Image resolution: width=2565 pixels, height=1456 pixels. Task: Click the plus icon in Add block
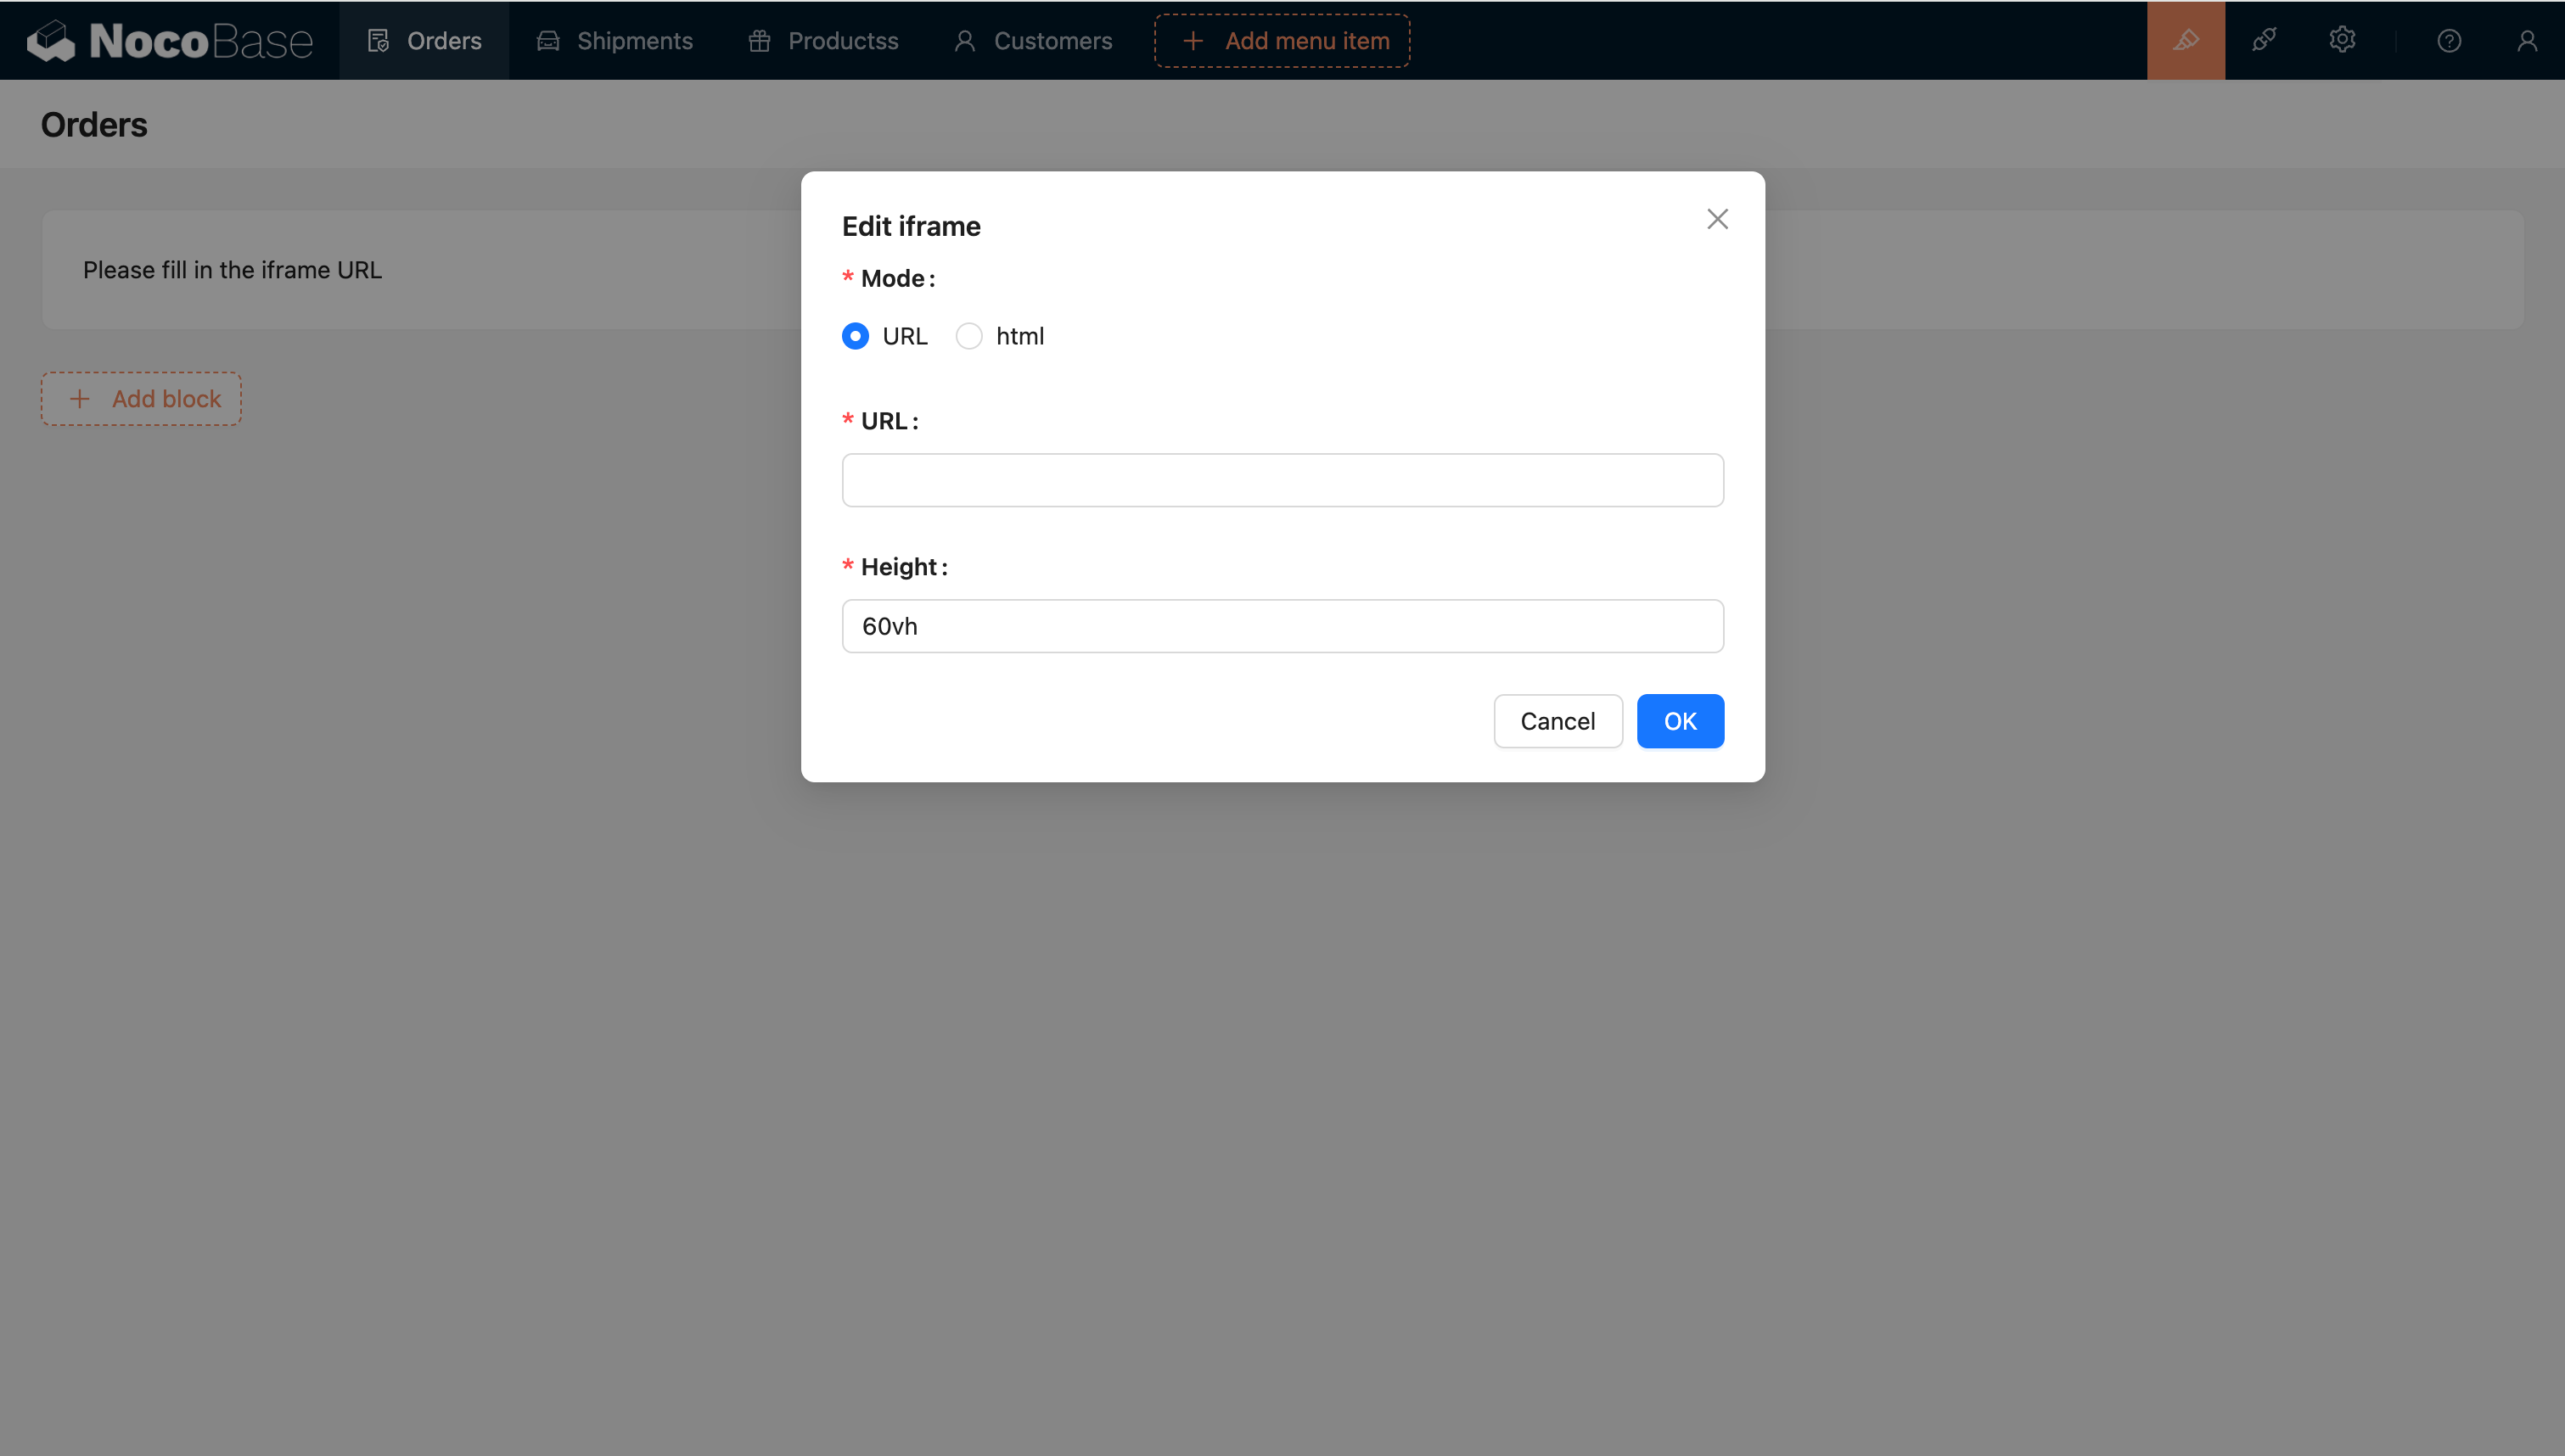click(80, 399)
